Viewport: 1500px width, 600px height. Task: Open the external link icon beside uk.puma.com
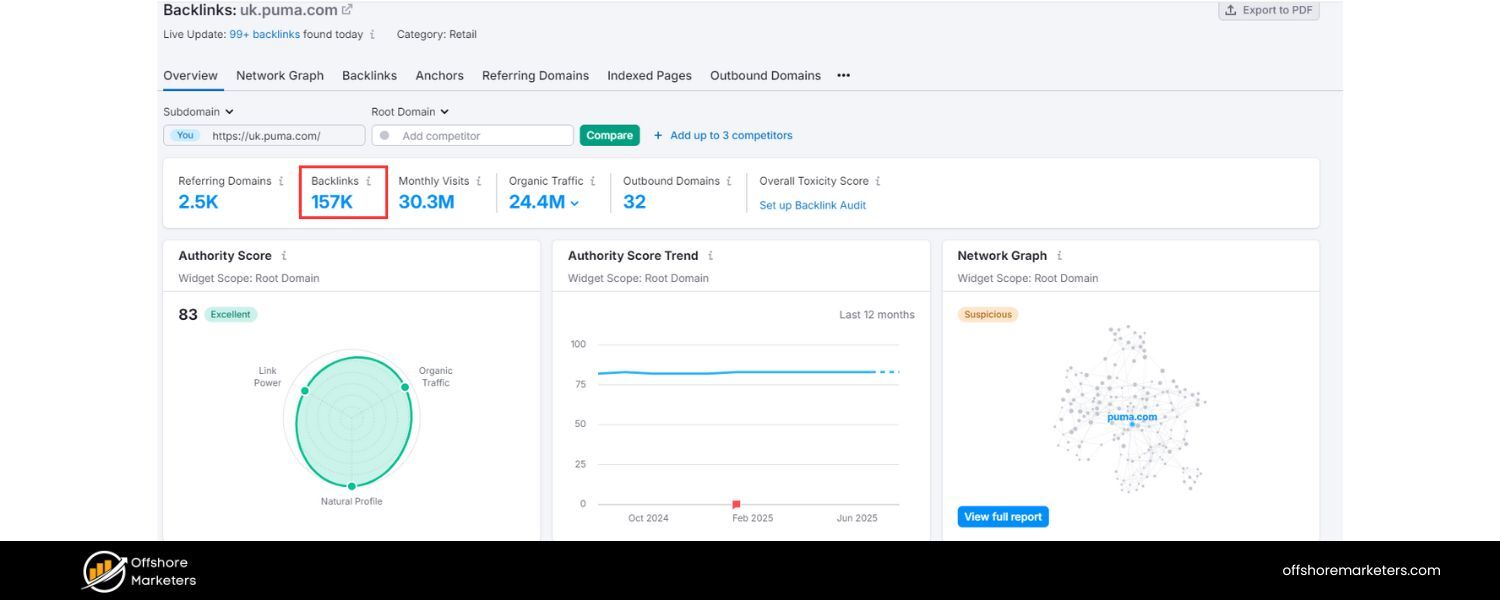click(345, 9)
